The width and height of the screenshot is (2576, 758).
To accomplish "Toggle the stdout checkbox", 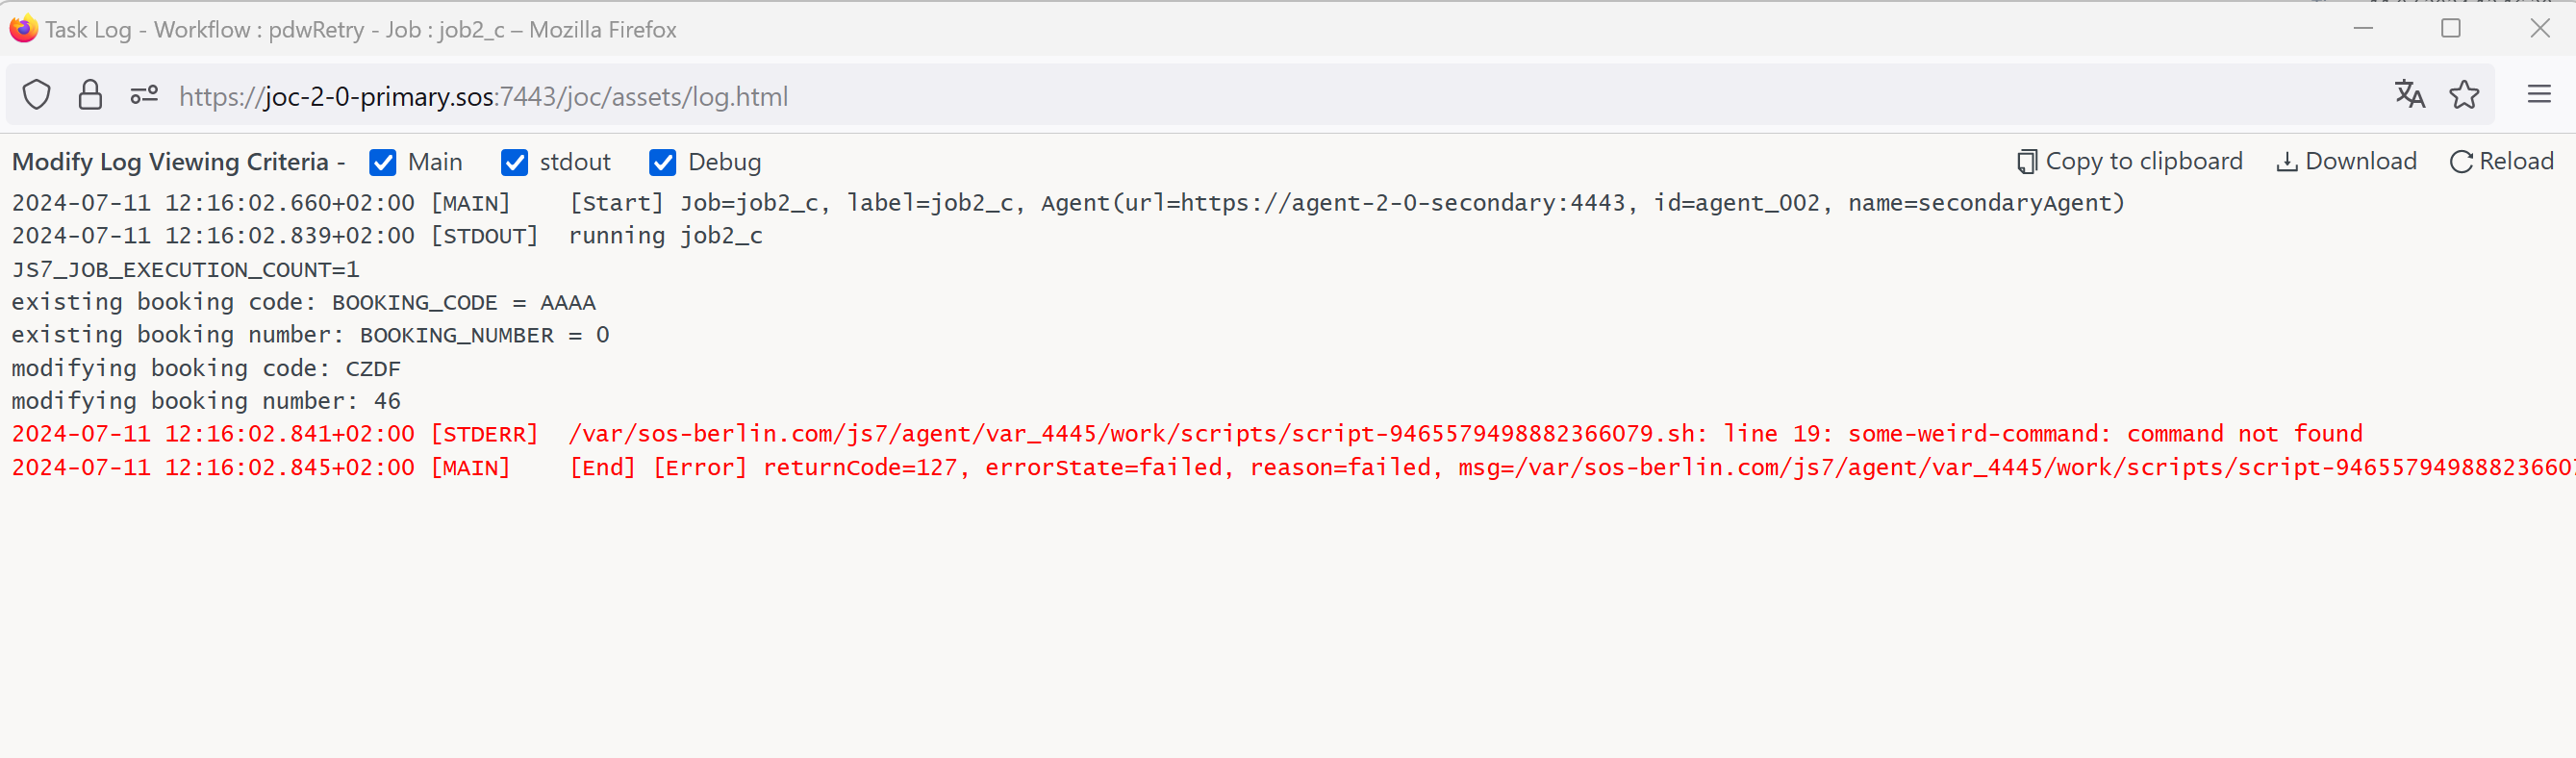I will [x=514, y=162].
